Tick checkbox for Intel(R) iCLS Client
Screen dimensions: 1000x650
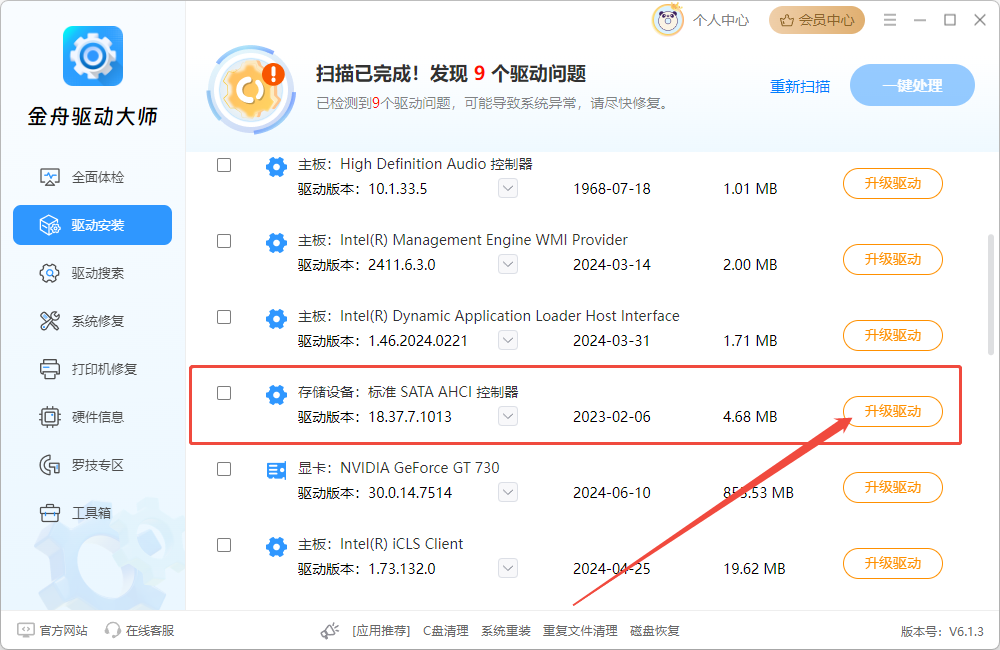[x=224, y=545]
